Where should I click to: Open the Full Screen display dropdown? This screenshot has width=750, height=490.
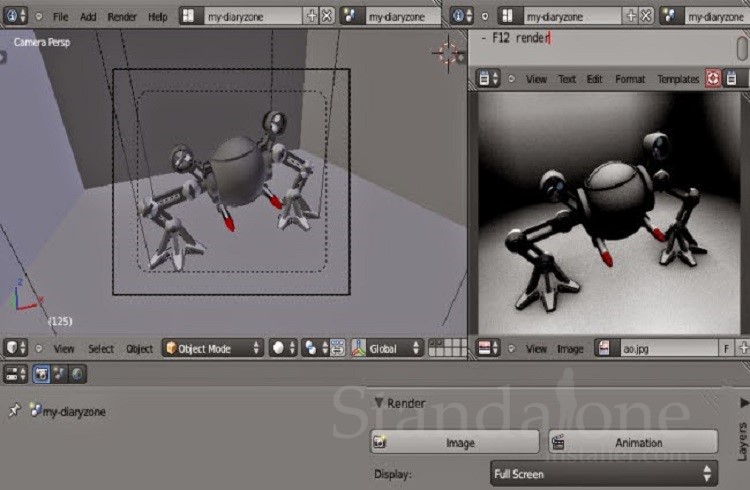tap(604, 474)
